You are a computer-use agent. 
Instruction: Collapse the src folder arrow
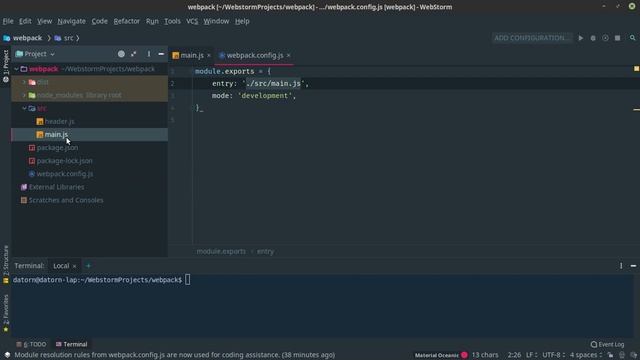tap(24, 108)
